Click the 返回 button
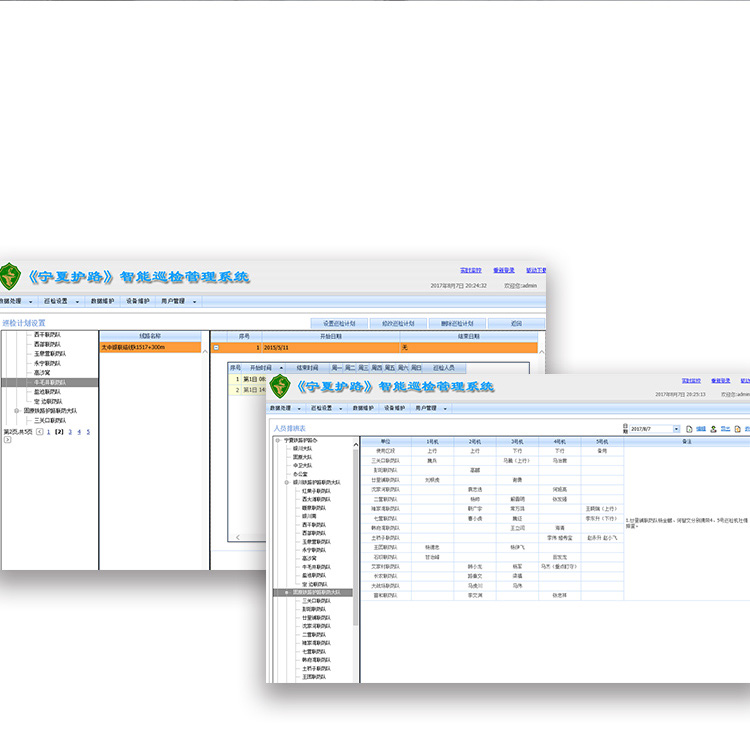 coord(517,324)
